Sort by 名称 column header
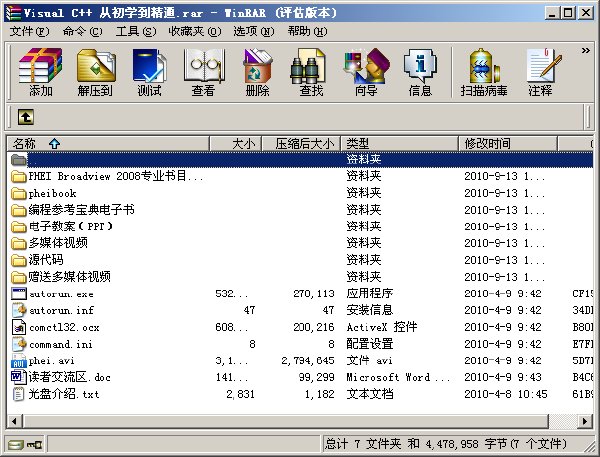This screenshot has width=600, height=457. [x=108, y=144]
